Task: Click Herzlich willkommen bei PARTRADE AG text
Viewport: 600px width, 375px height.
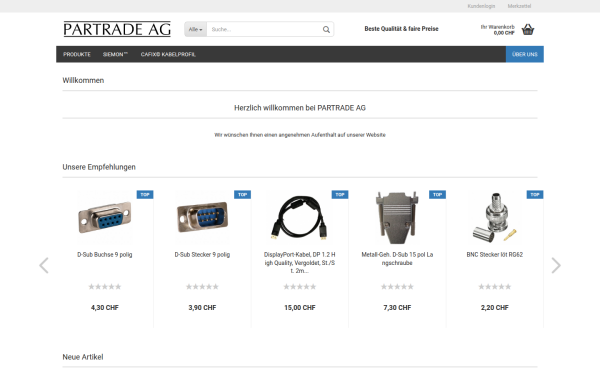Action: point(300,108)
